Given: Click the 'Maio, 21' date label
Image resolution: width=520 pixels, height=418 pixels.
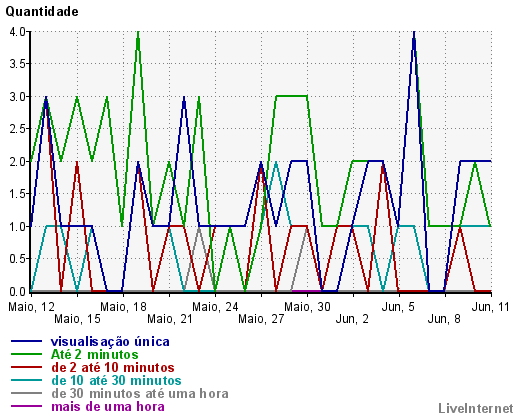Looking at the screenshot, I should (x=170, y=319).
